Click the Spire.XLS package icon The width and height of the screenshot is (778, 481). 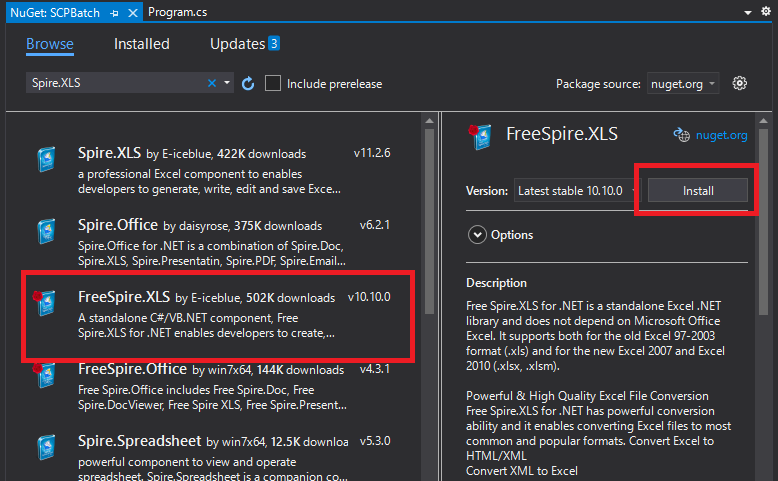47,159
